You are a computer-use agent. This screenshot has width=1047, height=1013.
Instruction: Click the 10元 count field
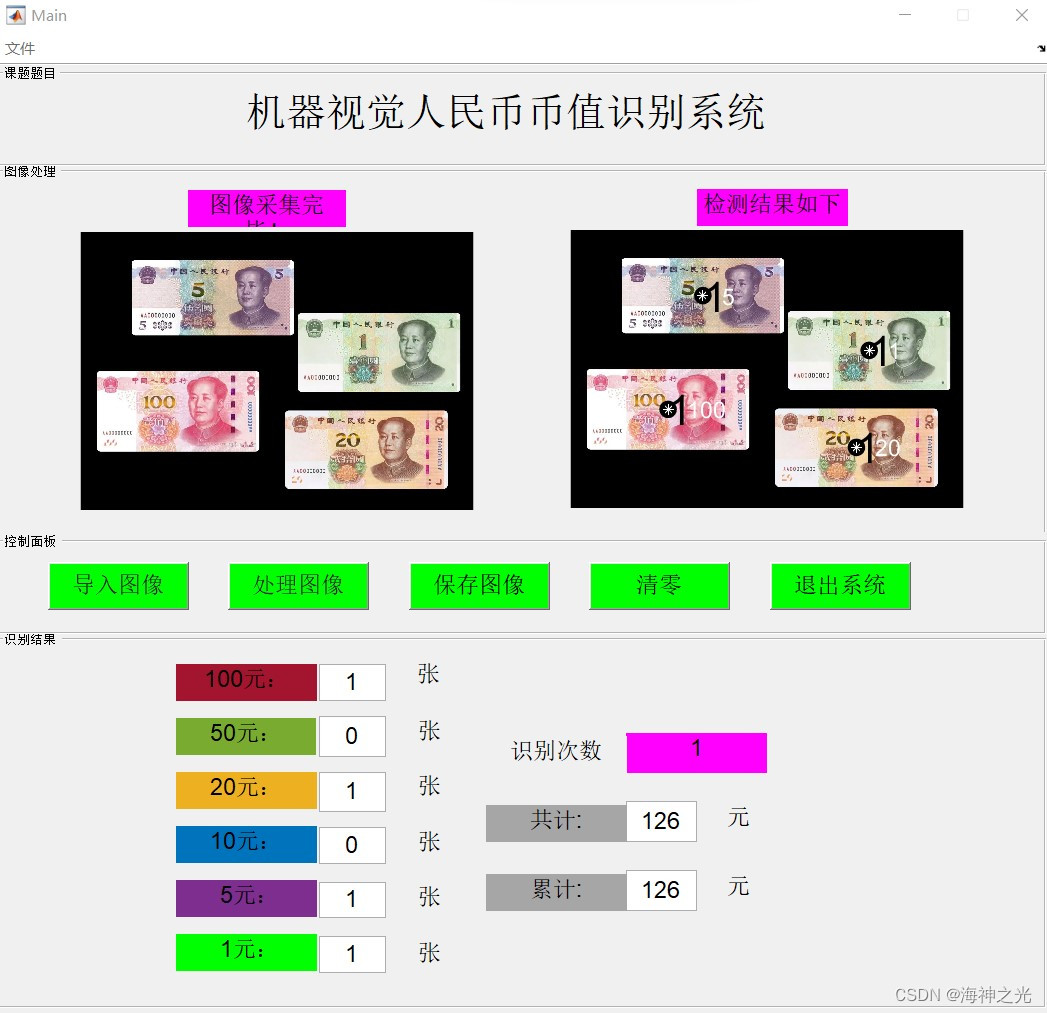point(353,845)
